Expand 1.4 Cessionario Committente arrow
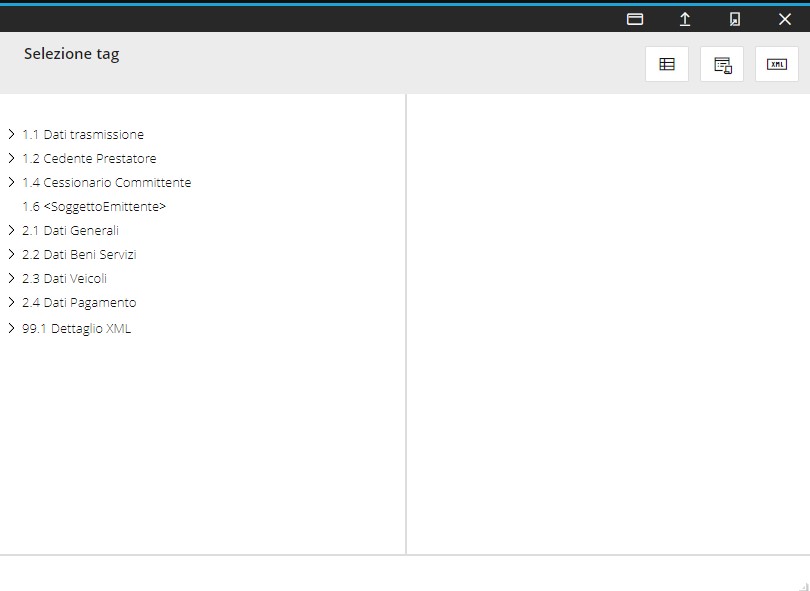 (x=11, y=182)
